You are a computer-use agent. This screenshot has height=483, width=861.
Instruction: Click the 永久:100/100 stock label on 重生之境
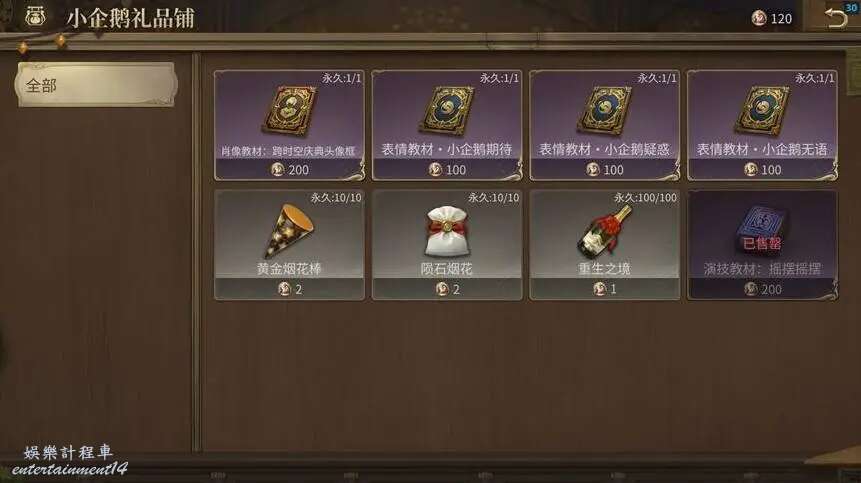pyautogui.click(x=645, y=198)
